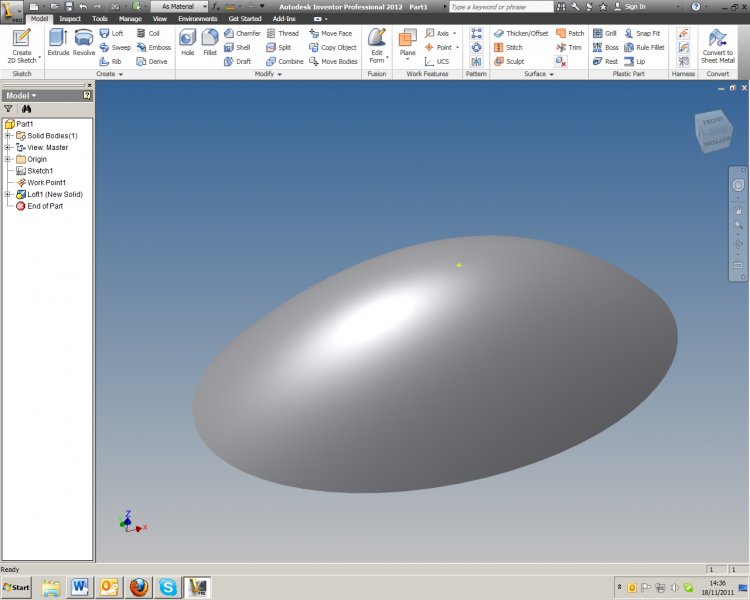Click the Sculpt tool
This screenshot has width=750, height=600.
pos(509,61)
